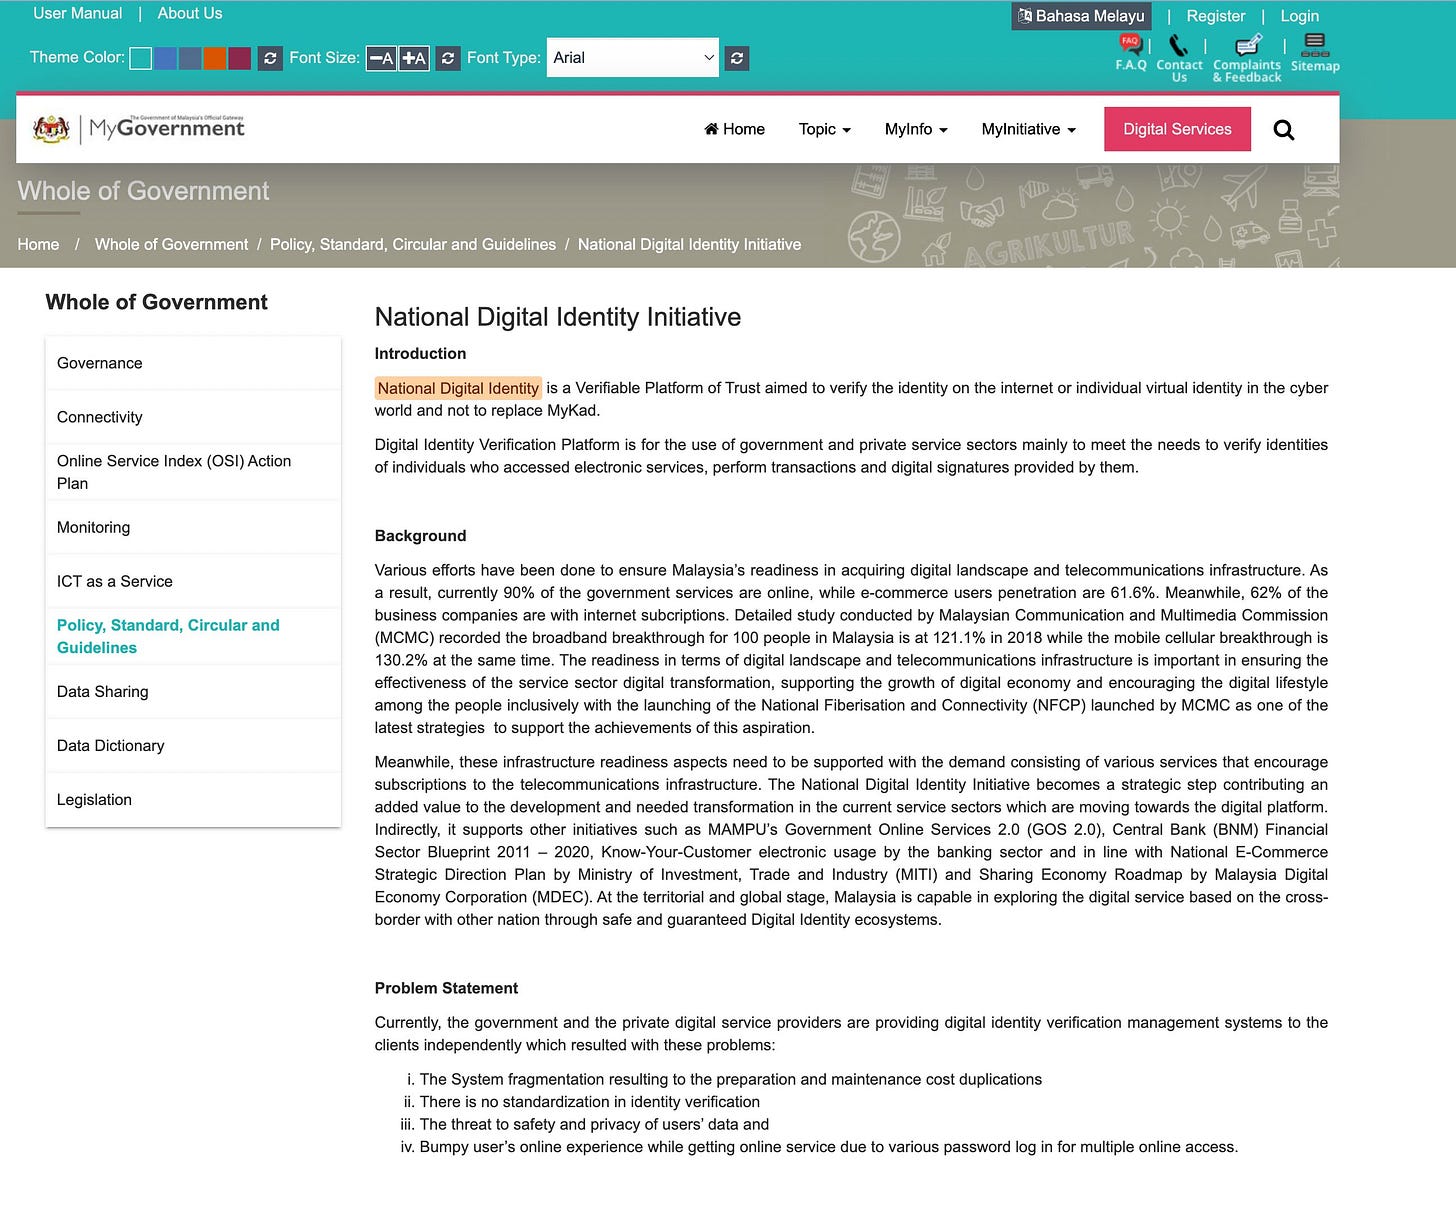Reset theme color with refresh icon

tap(270, 58)
